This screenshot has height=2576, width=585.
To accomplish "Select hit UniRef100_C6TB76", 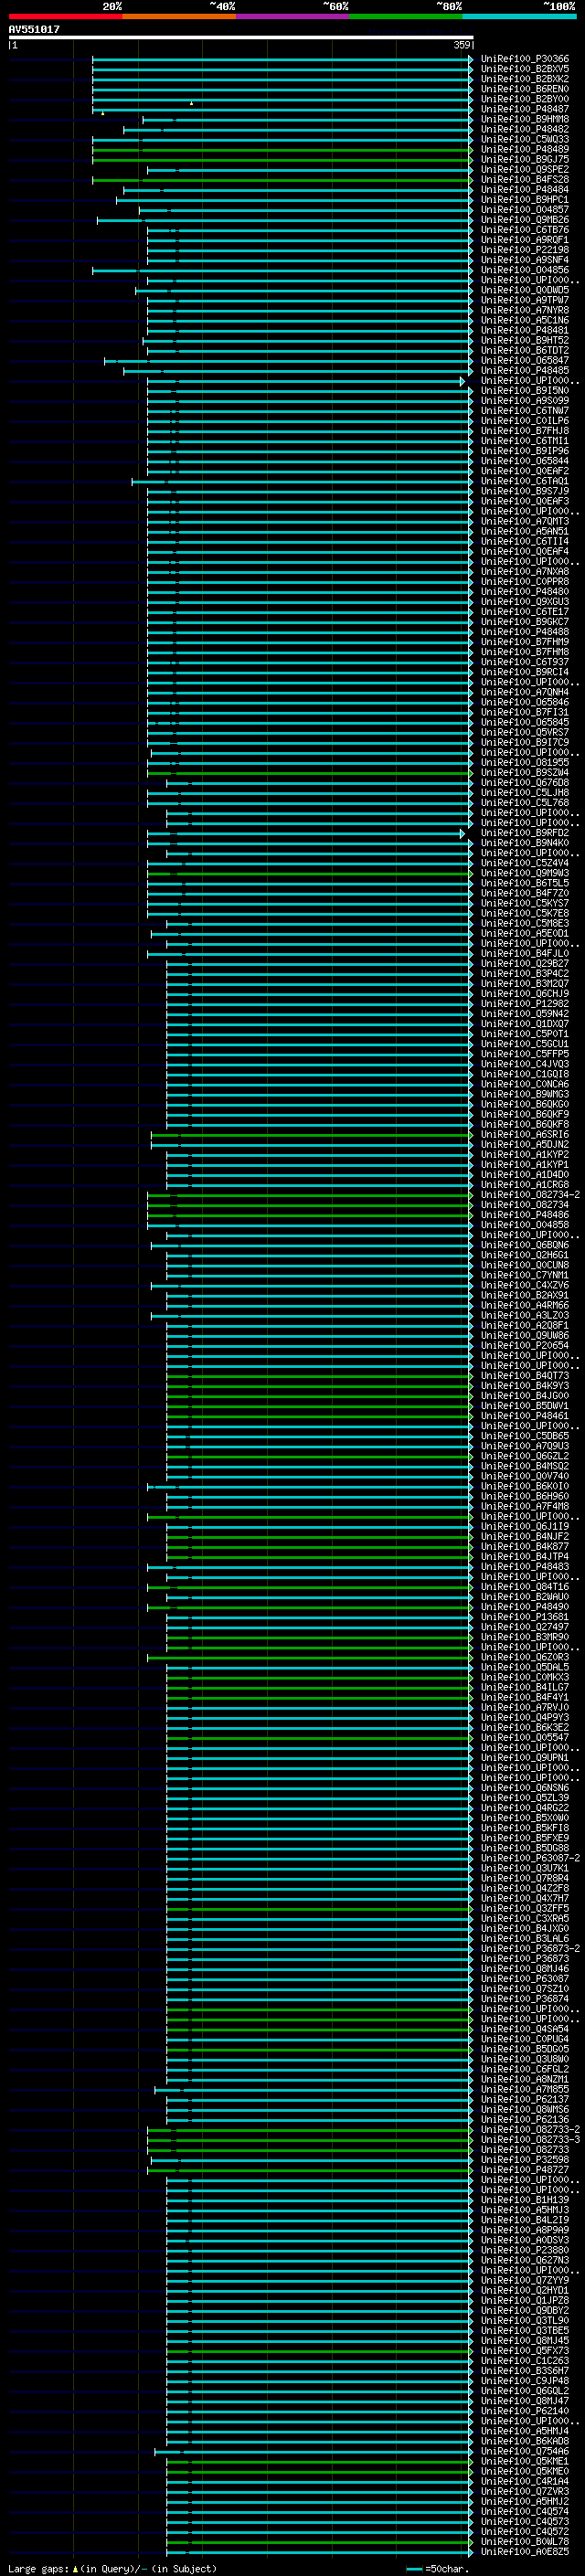I will (524, 230).
